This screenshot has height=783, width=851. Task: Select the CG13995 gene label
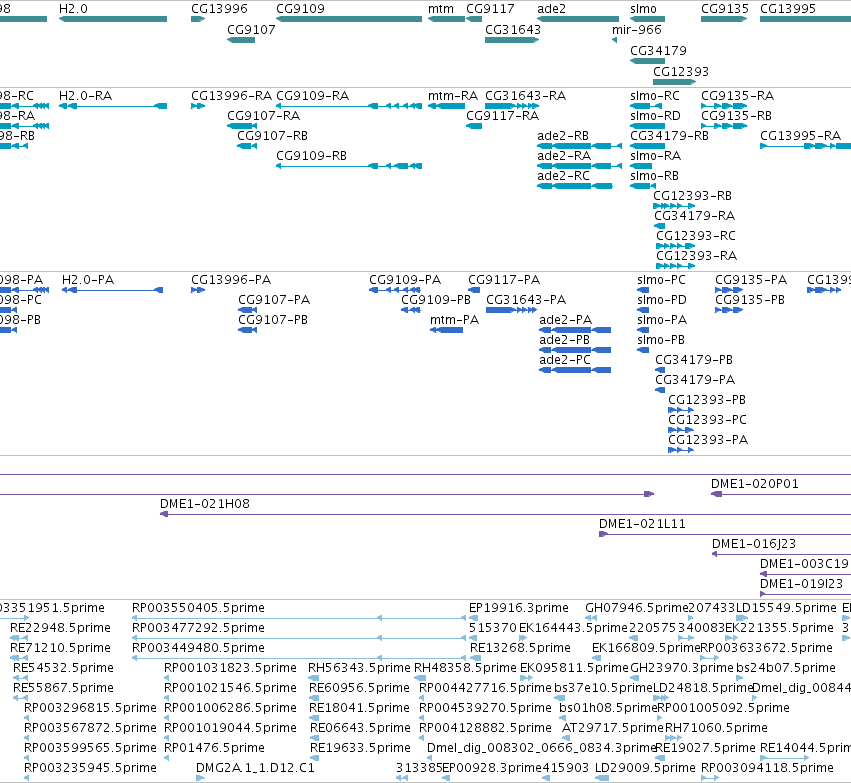pyautogui.click(x=788, y=9)
